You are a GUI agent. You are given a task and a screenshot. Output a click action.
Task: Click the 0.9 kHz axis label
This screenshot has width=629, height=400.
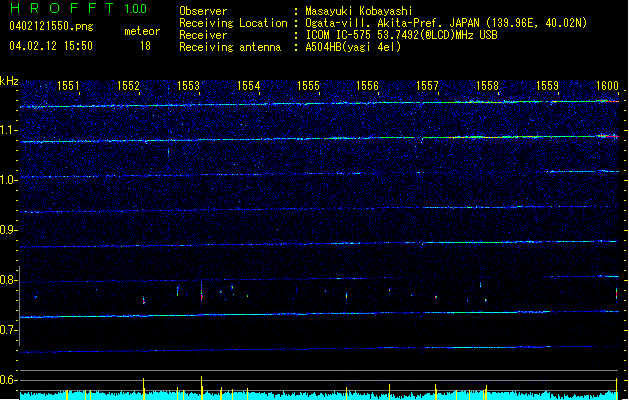(8, 230)
